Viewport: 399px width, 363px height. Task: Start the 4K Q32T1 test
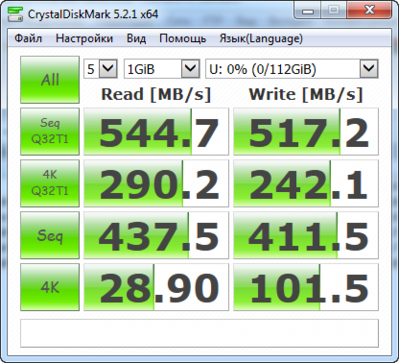pos(50,183)
